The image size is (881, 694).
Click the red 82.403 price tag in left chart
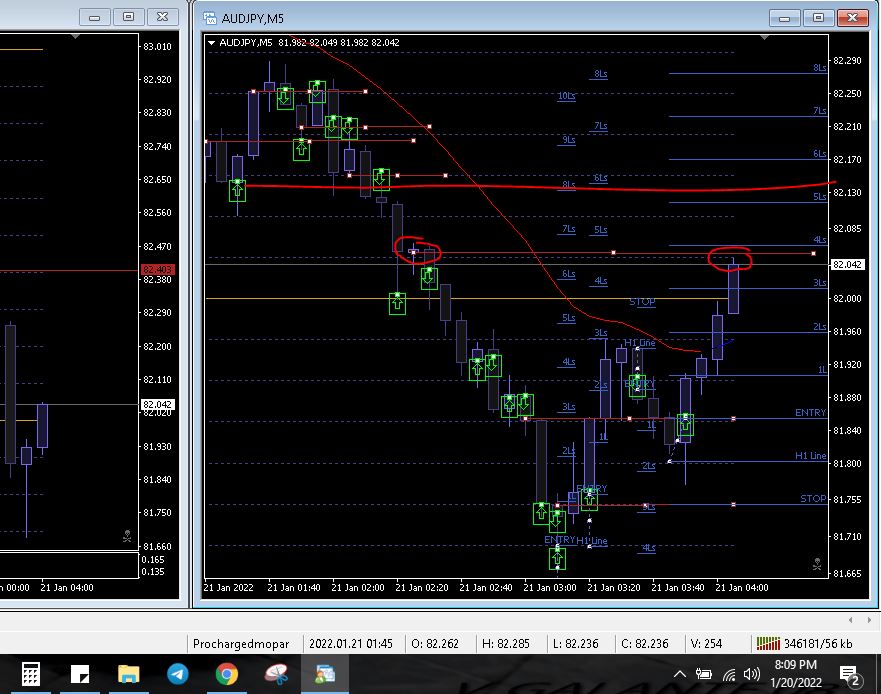tap(158, 270)
